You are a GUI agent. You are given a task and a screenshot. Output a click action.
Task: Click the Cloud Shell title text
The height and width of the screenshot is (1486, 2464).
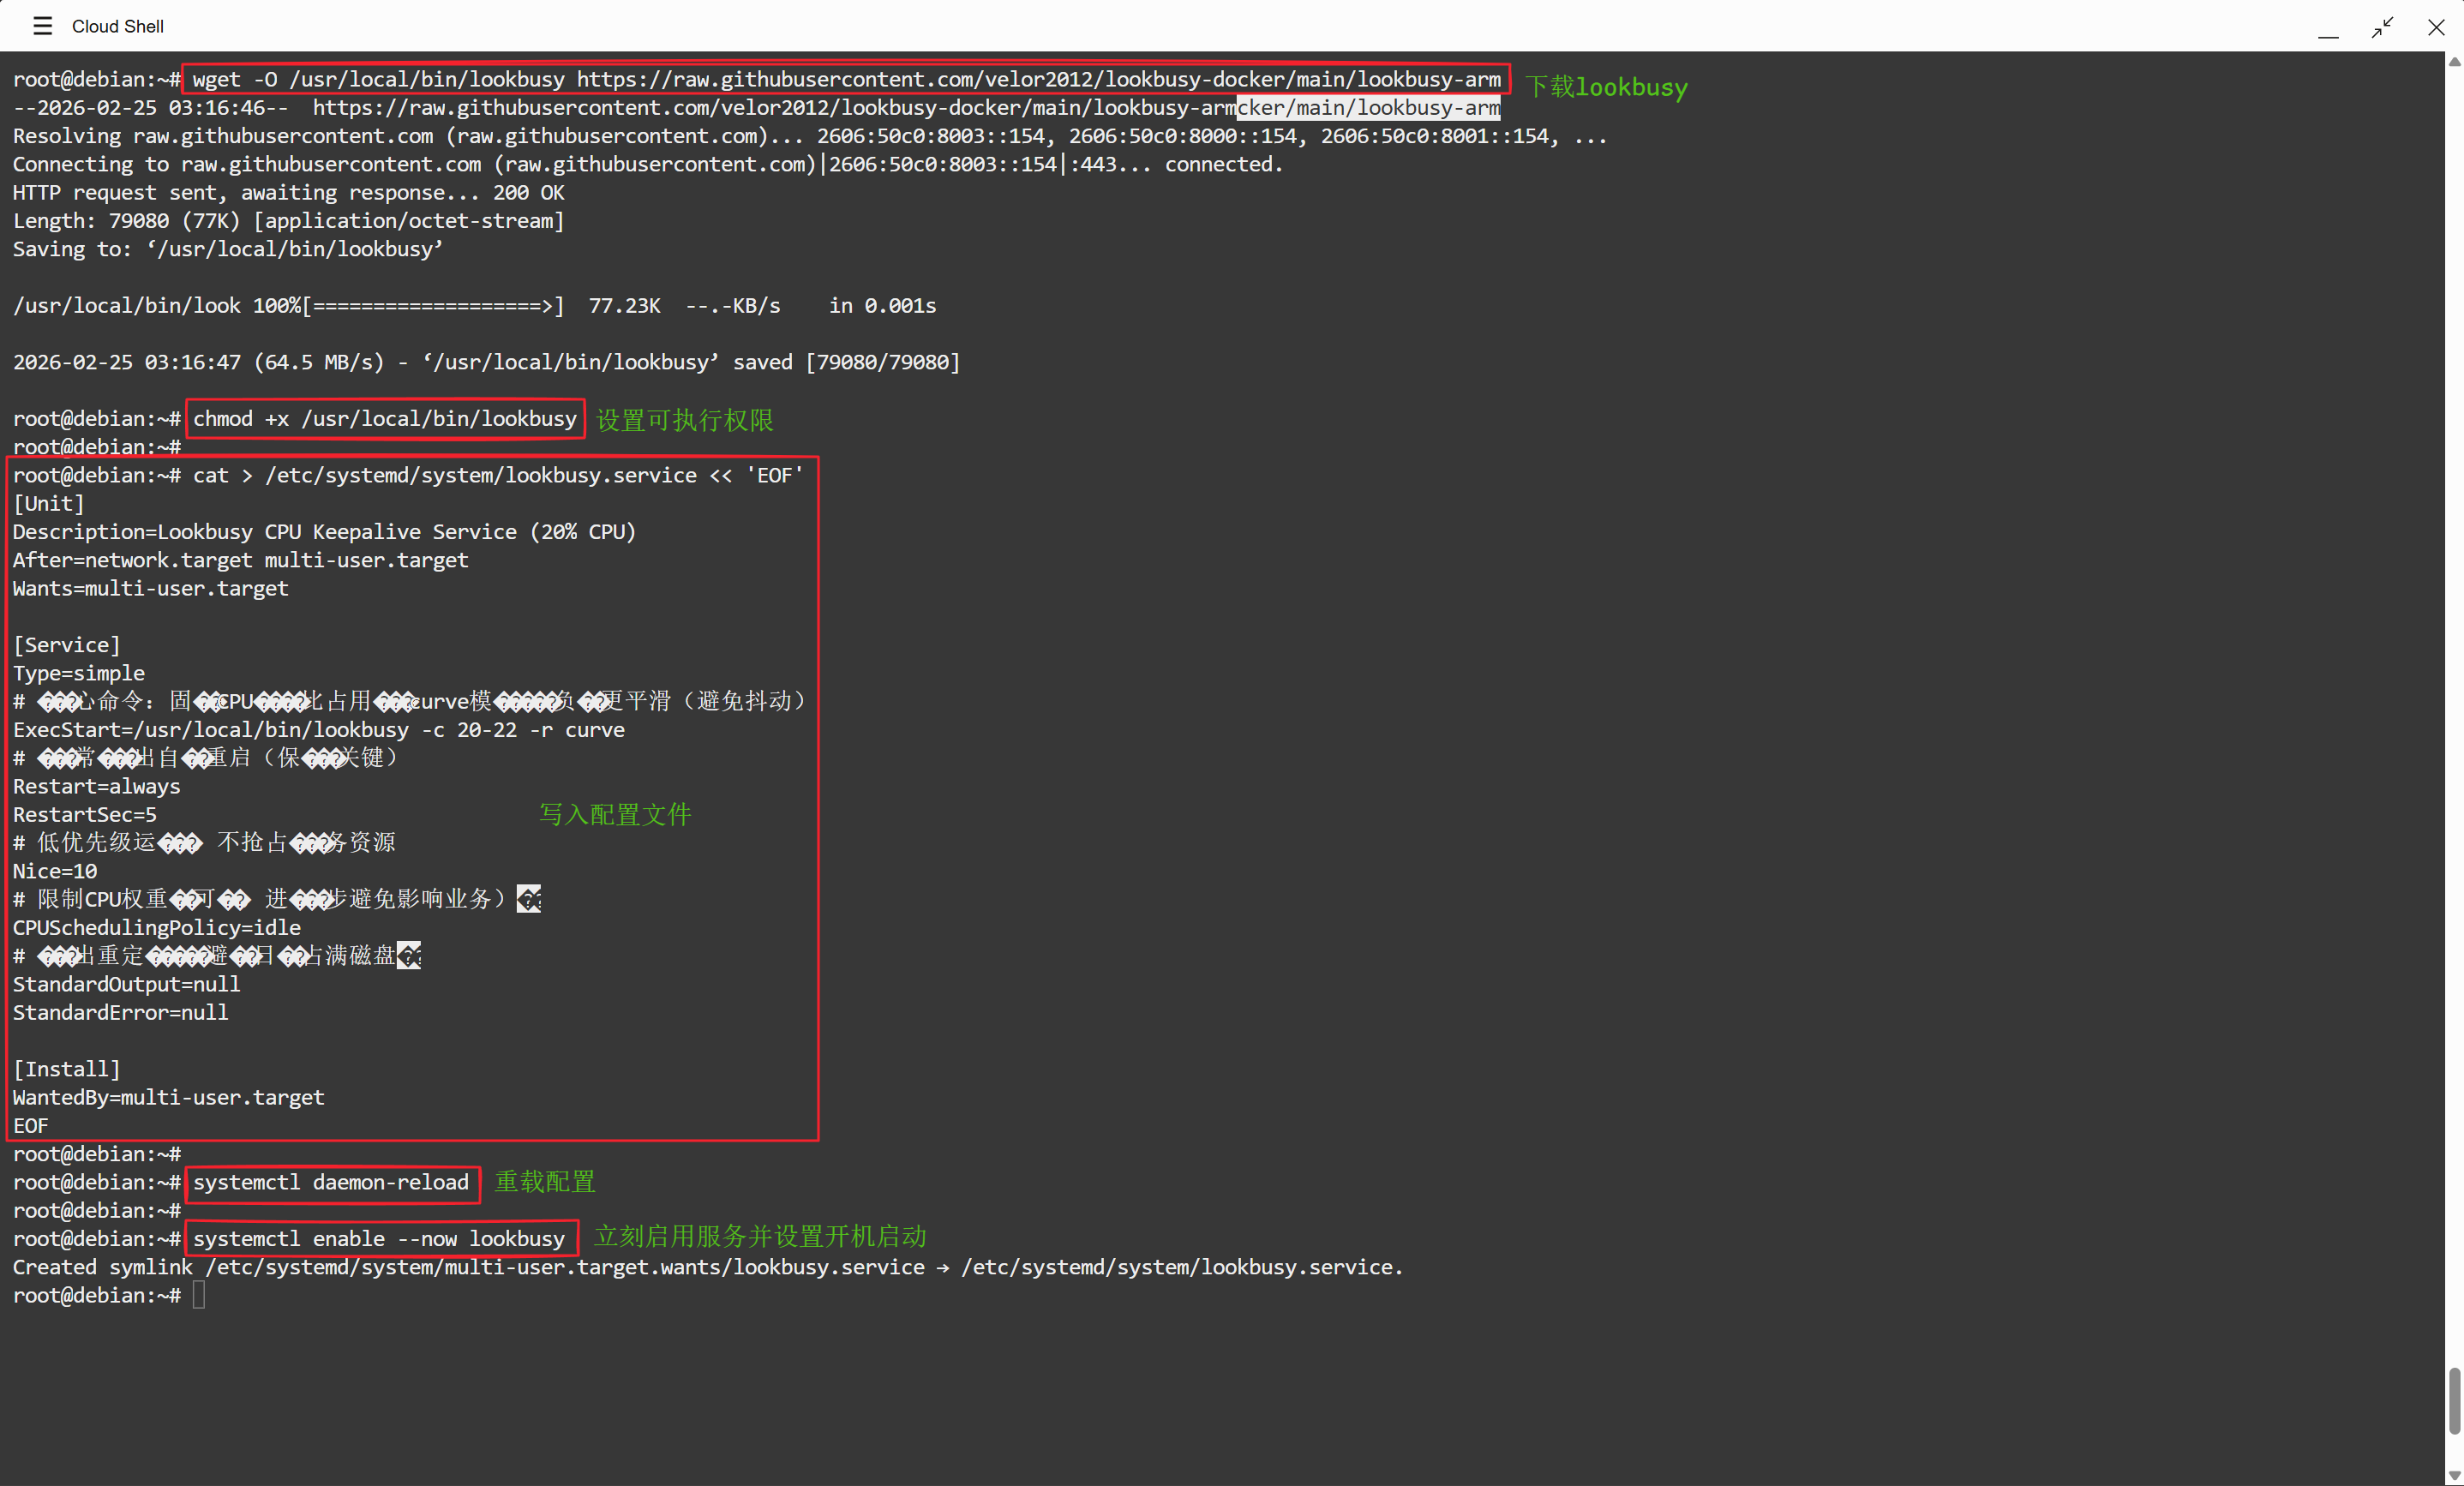point(117,26)
